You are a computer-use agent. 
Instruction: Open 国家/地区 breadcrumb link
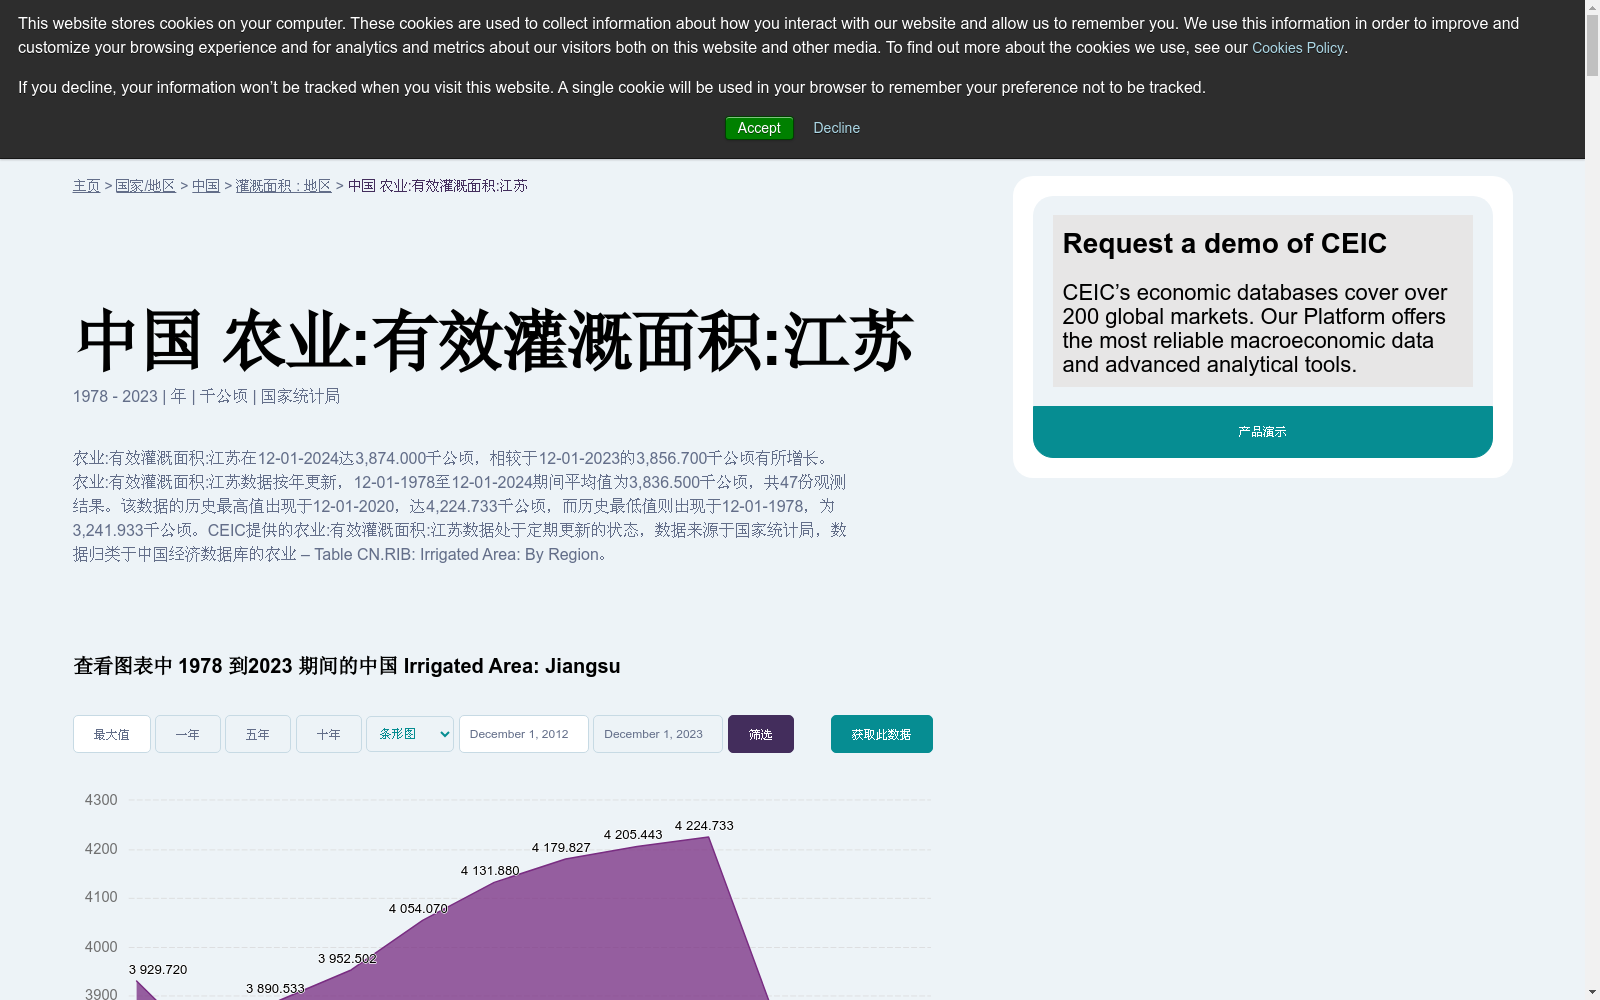click(x=146, y=186)
